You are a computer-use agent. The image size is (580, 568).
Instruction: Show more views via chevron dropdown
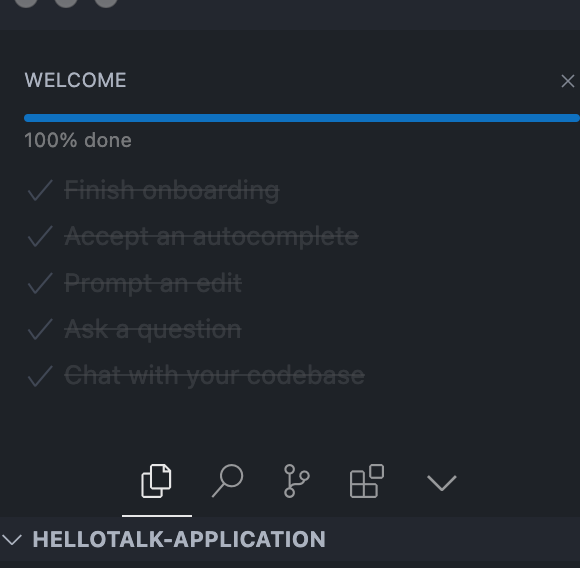pyautogui.click(x=442, y=483)
